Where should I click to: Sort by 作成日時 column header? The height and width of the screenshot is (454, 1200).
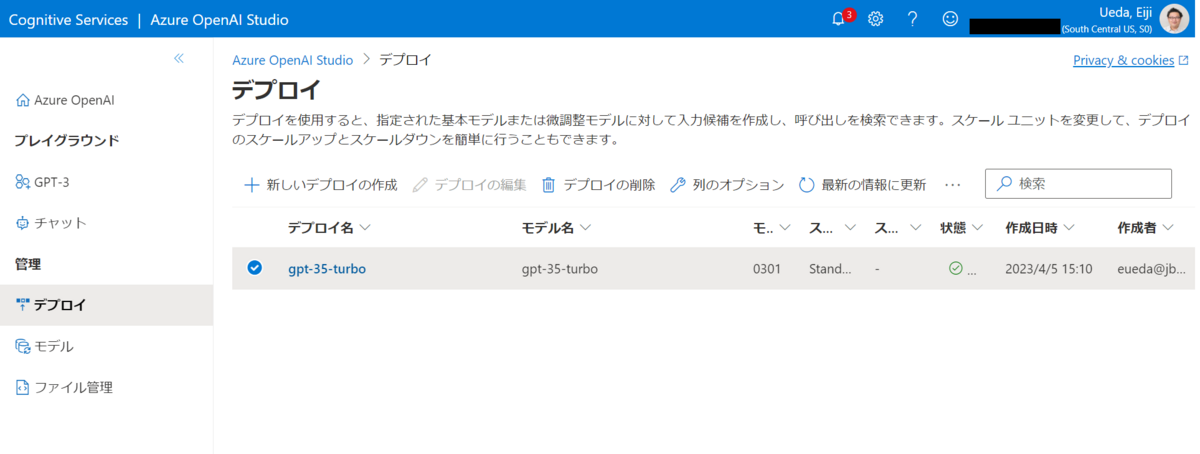click(1040, 228)
